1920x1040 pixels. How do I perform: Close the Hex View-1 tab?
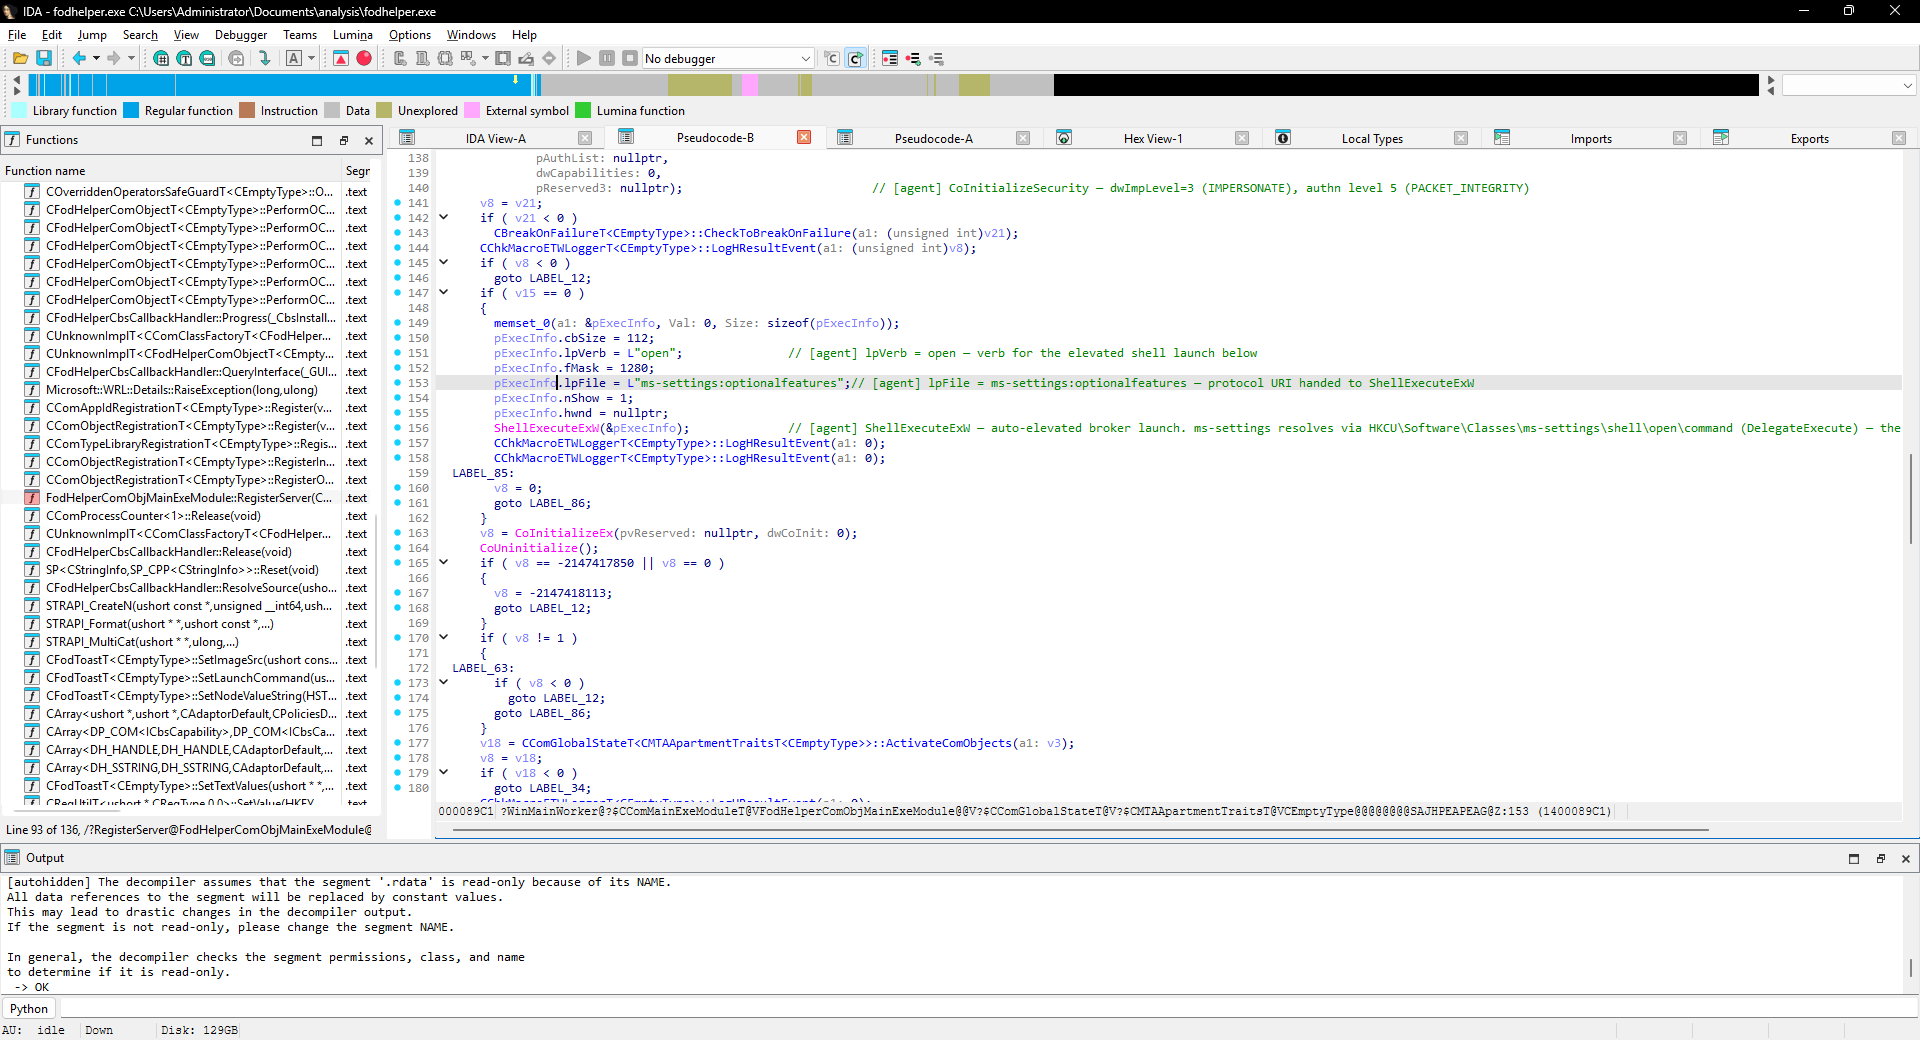tap(1241, 138)
